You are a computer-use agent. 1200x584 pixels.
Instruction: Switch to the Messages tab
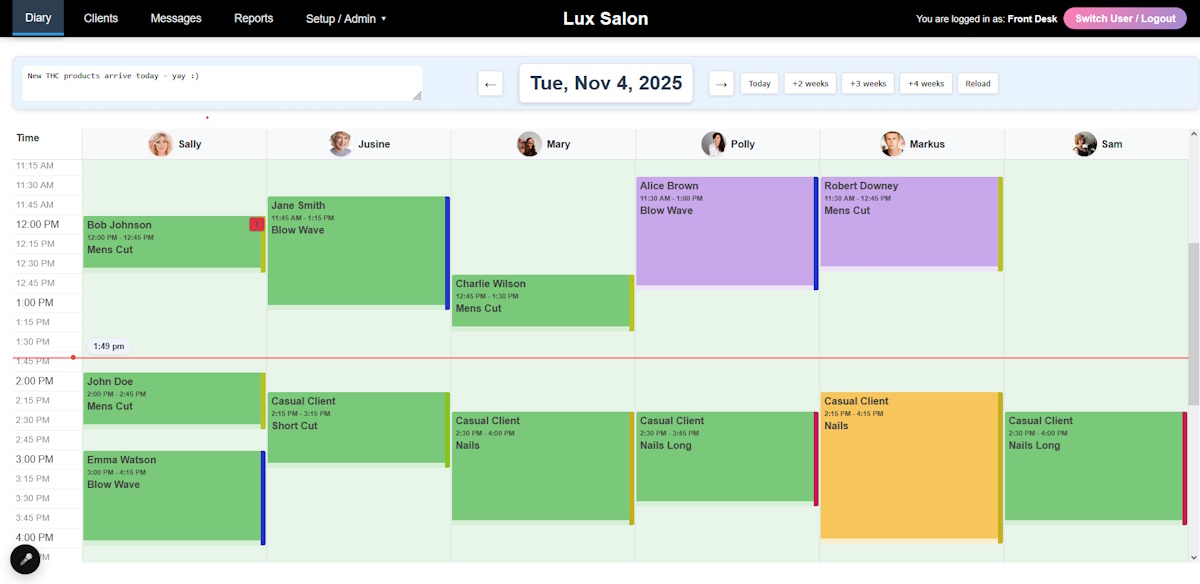pyautogui.click(x=176, y=18)
